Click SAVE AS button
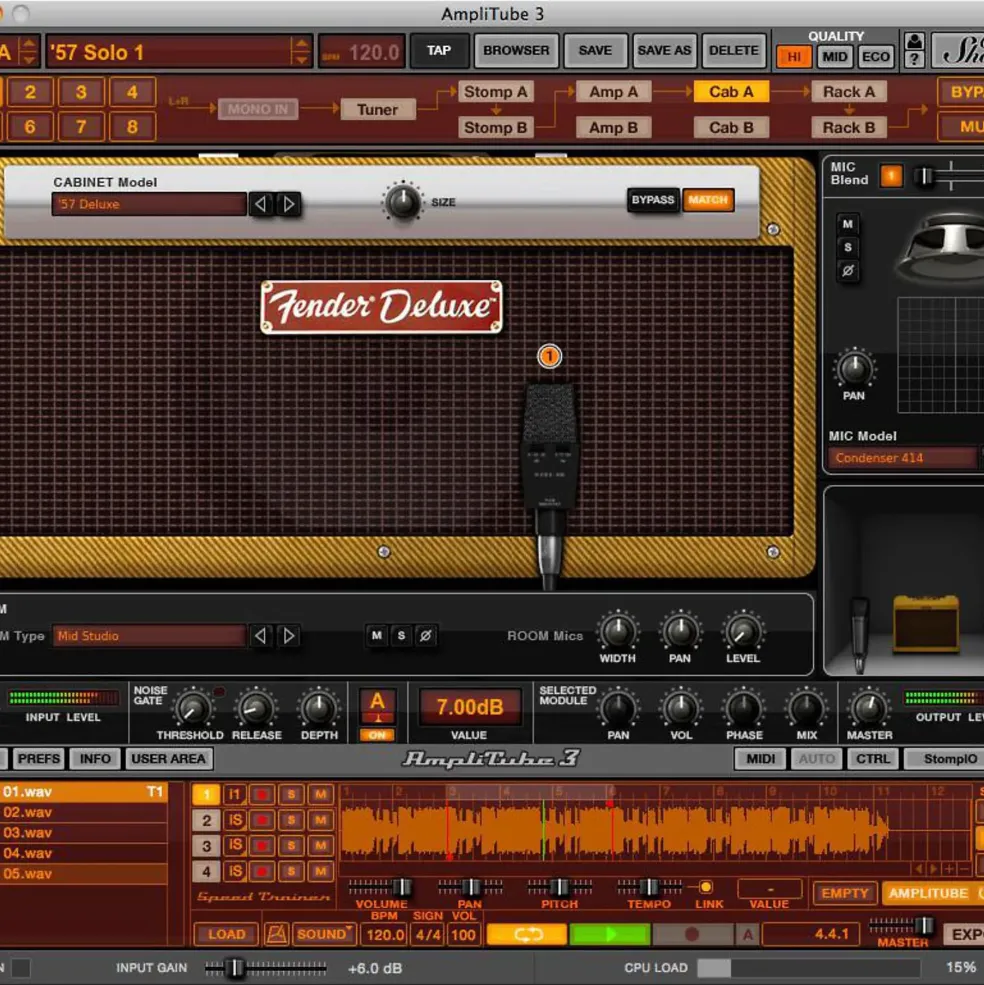 [664, 50]
